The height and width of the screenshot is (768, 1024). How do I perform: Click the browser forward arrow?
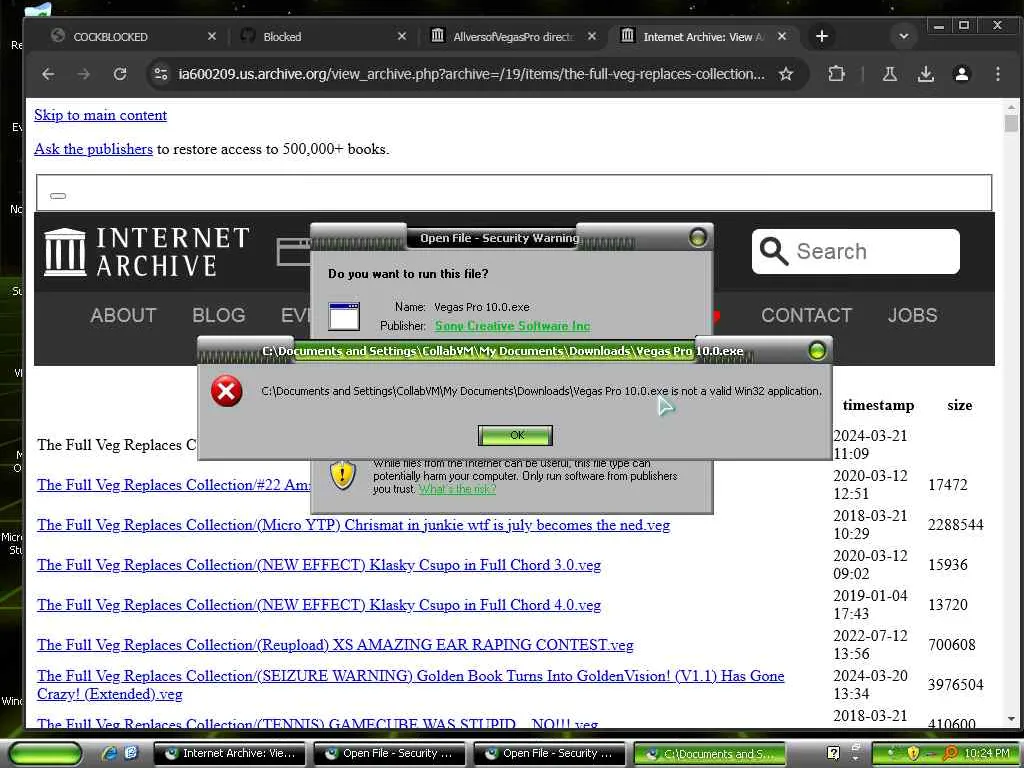click(84, 74)
